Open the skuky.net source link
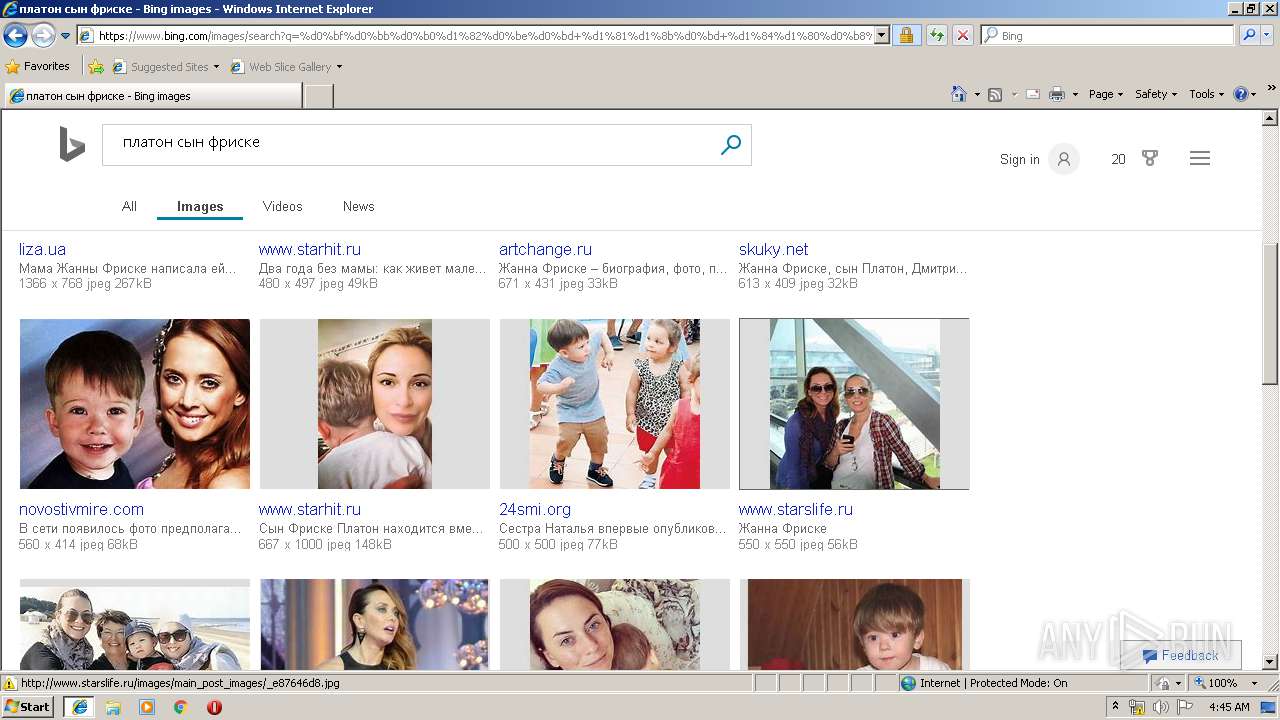 (773, 249)
